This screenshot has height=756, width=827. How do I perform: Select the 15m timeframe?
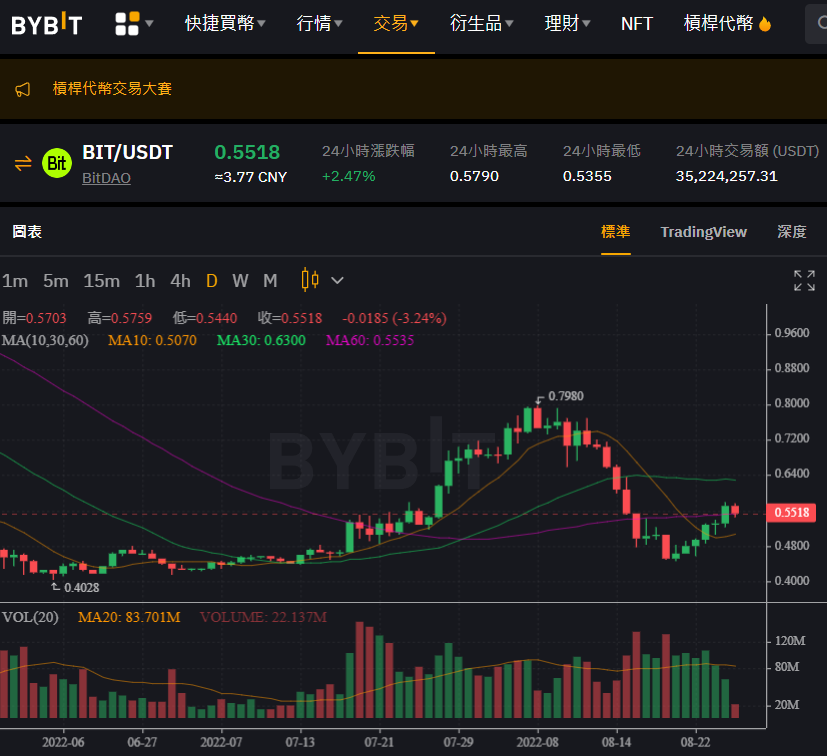[101, 281]
